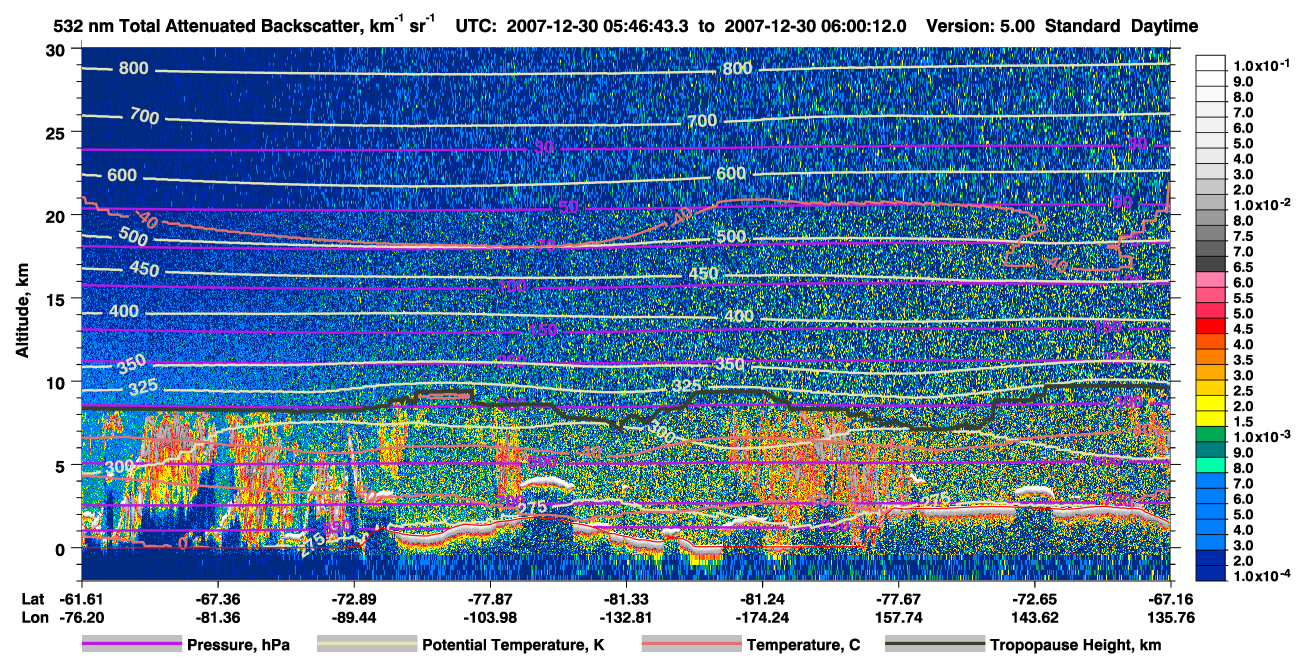Click the longitude value '-174.24'

pos(762,616)
